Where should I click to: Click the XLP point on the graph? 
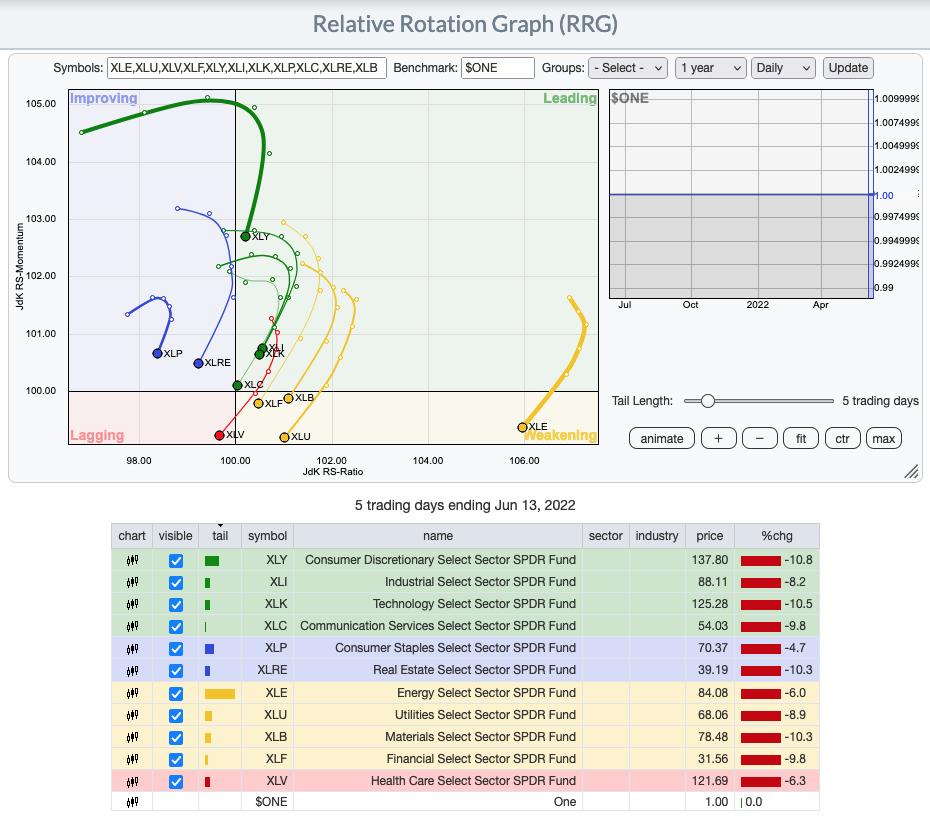click(157, 354)
